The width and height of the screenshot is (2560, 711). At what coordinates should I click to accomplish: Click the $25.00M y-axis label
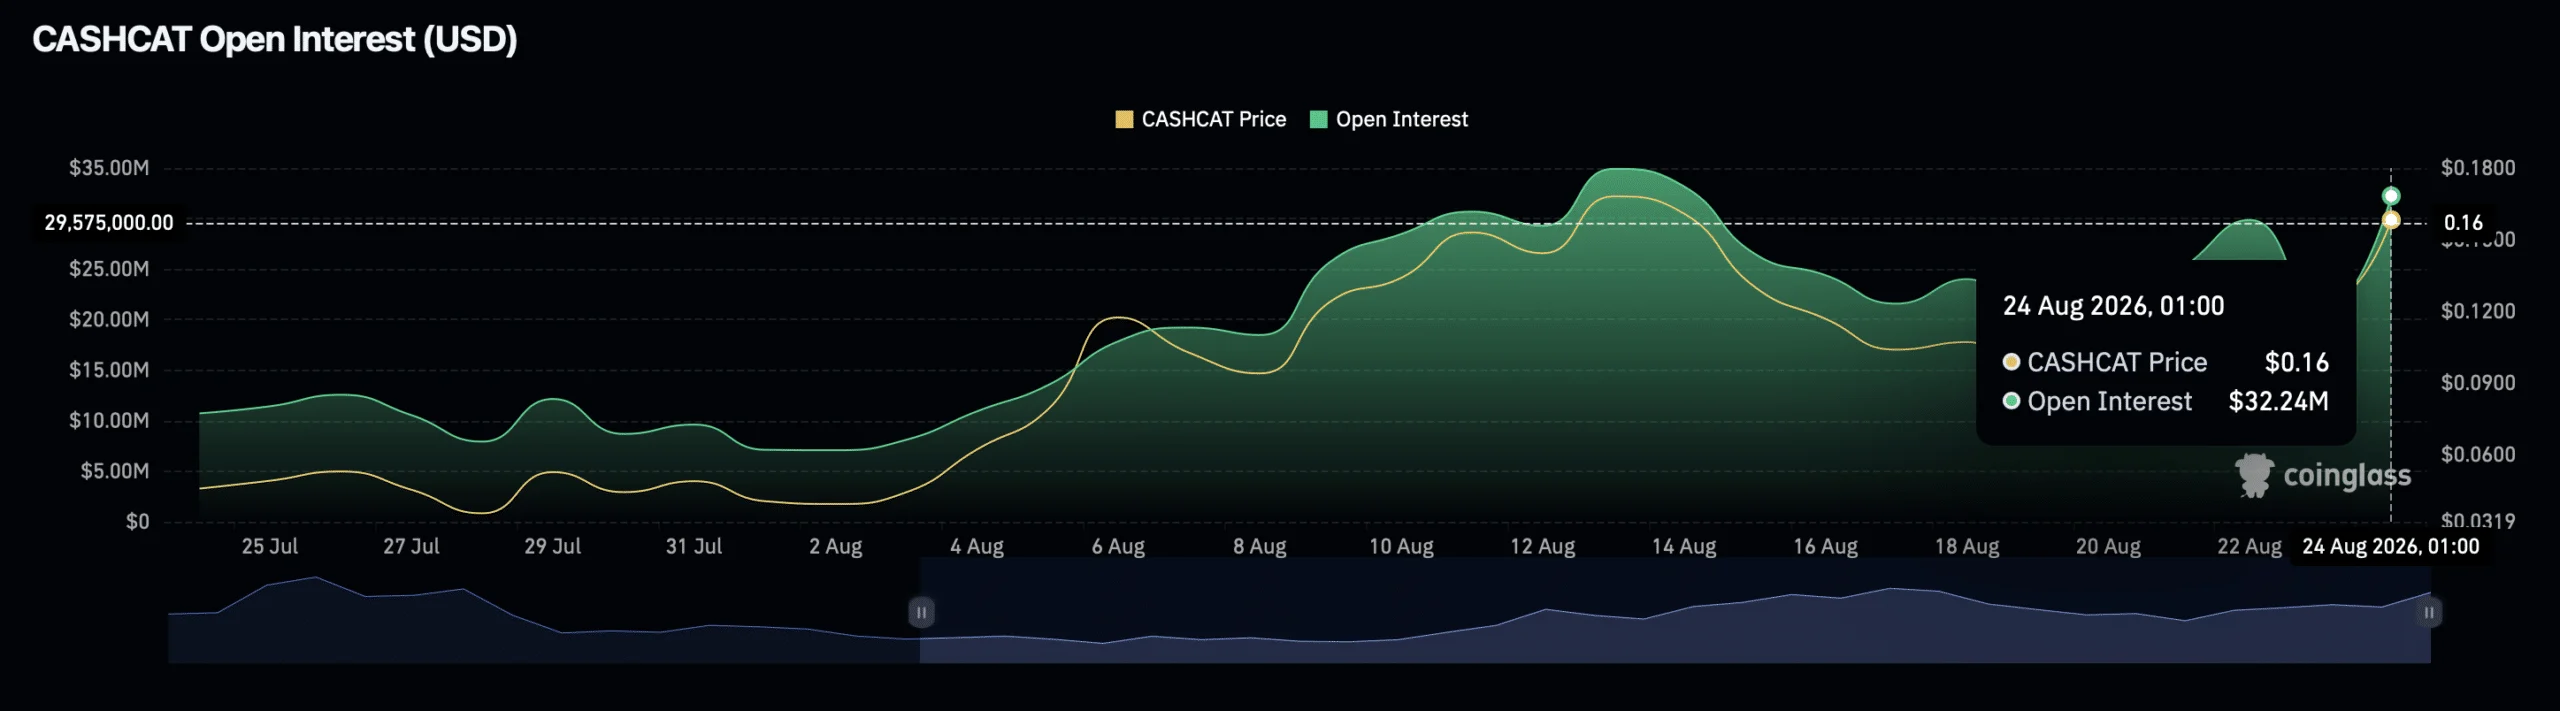[109, 269]
